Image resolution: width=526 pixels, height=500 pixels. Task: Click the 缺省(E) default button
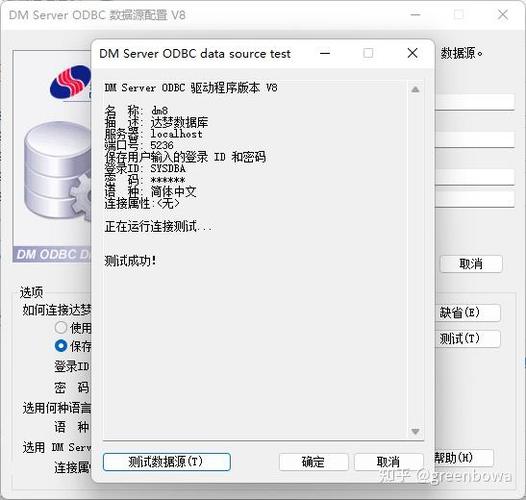468,313
